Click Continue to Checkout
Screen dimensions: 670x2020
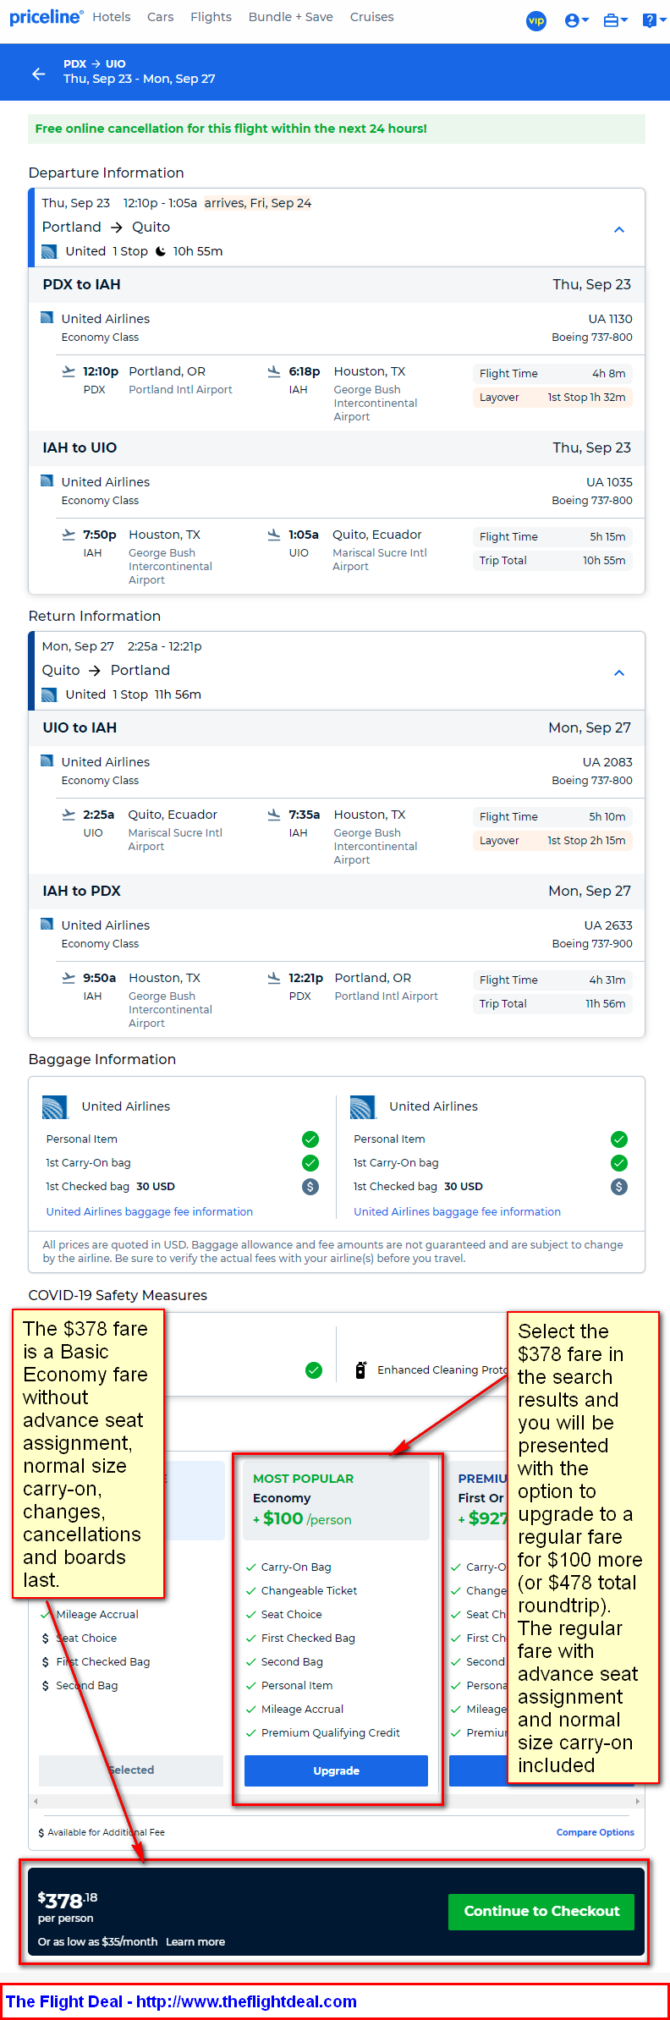click(541, 1911)
